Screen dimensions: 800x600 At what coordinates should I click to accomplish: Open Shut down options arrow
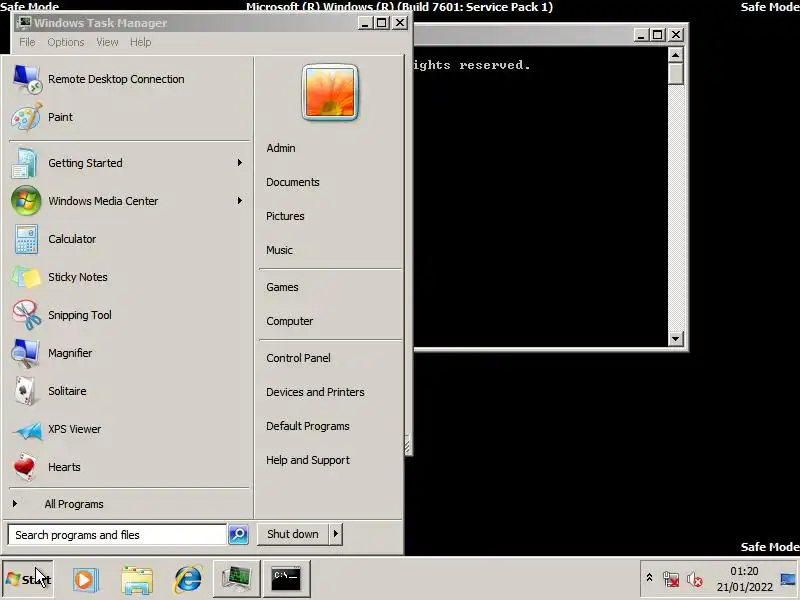pyautogui.click(x=335, y=534)
